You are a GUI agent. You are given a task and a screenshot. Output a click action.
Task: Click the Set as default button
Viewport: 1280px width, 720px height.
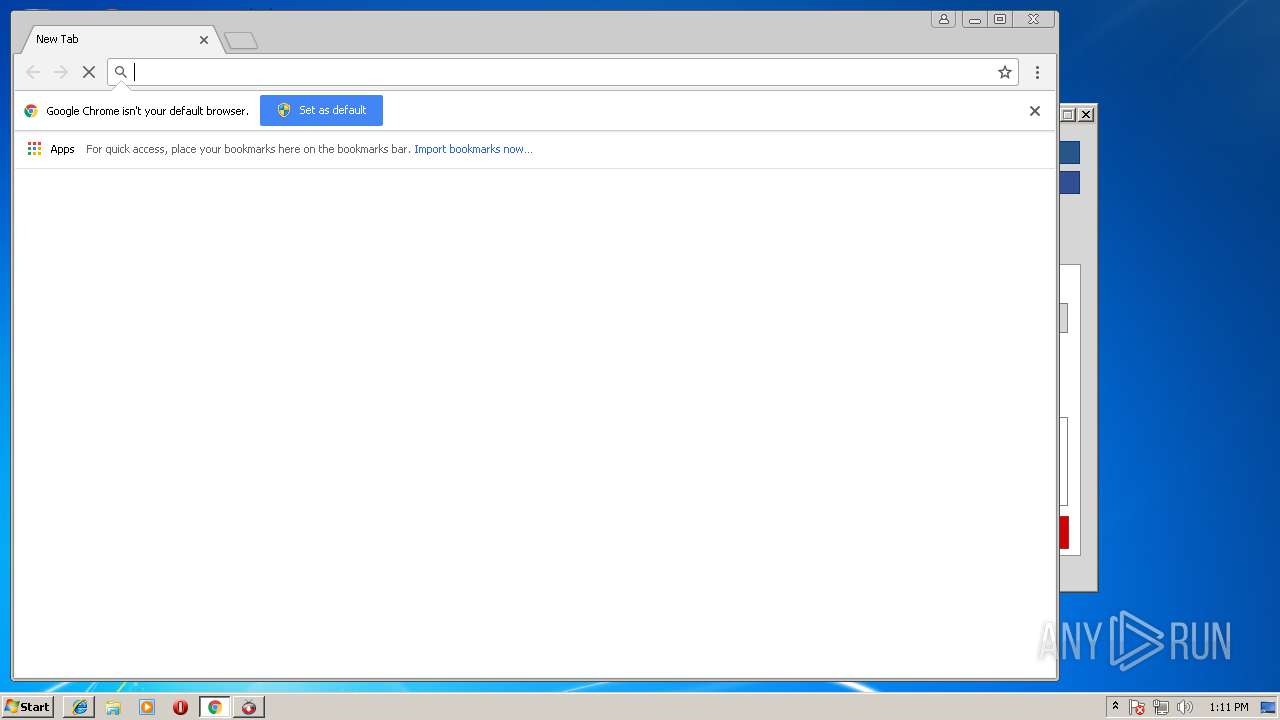click(x=321, y=110)
